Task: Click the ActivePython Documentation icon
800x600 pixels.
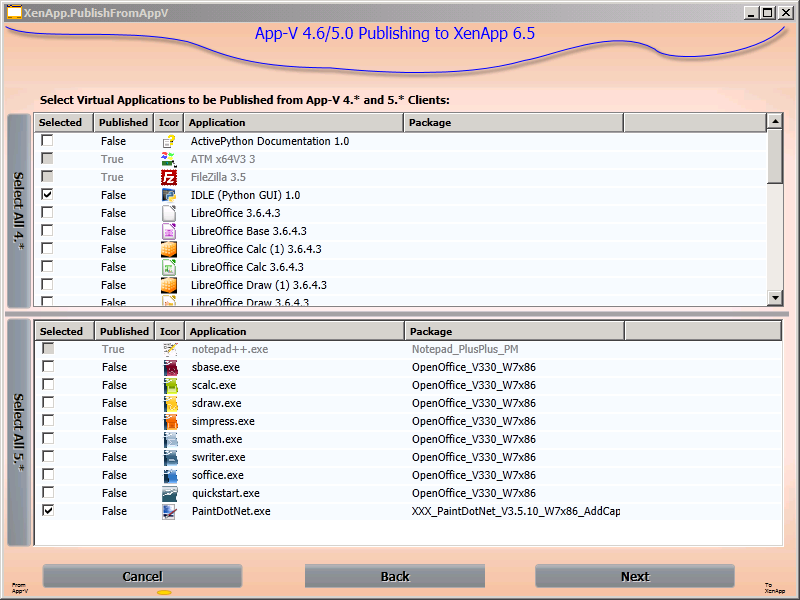Action: [169, 141]
